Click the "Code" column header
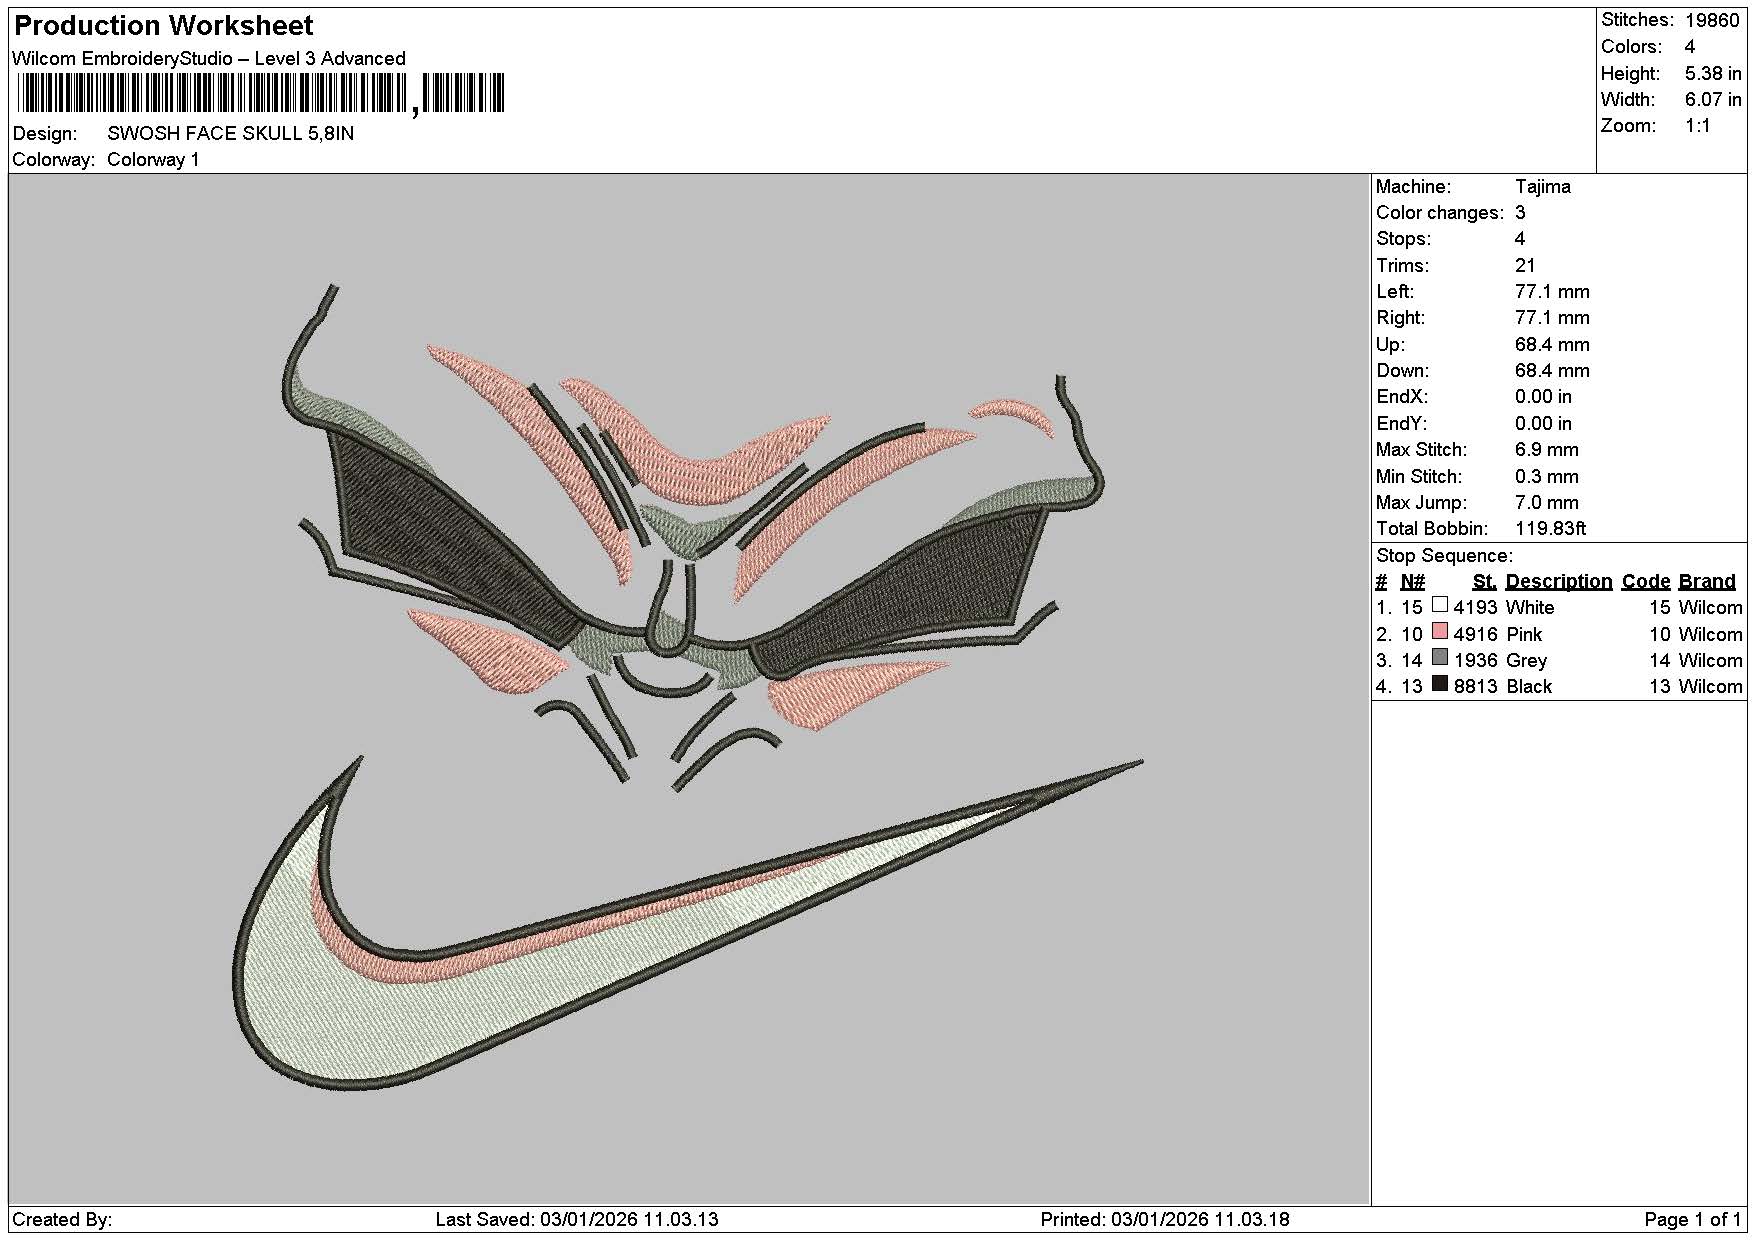Screen dimensions: 1755x1240 point(1646,581)
